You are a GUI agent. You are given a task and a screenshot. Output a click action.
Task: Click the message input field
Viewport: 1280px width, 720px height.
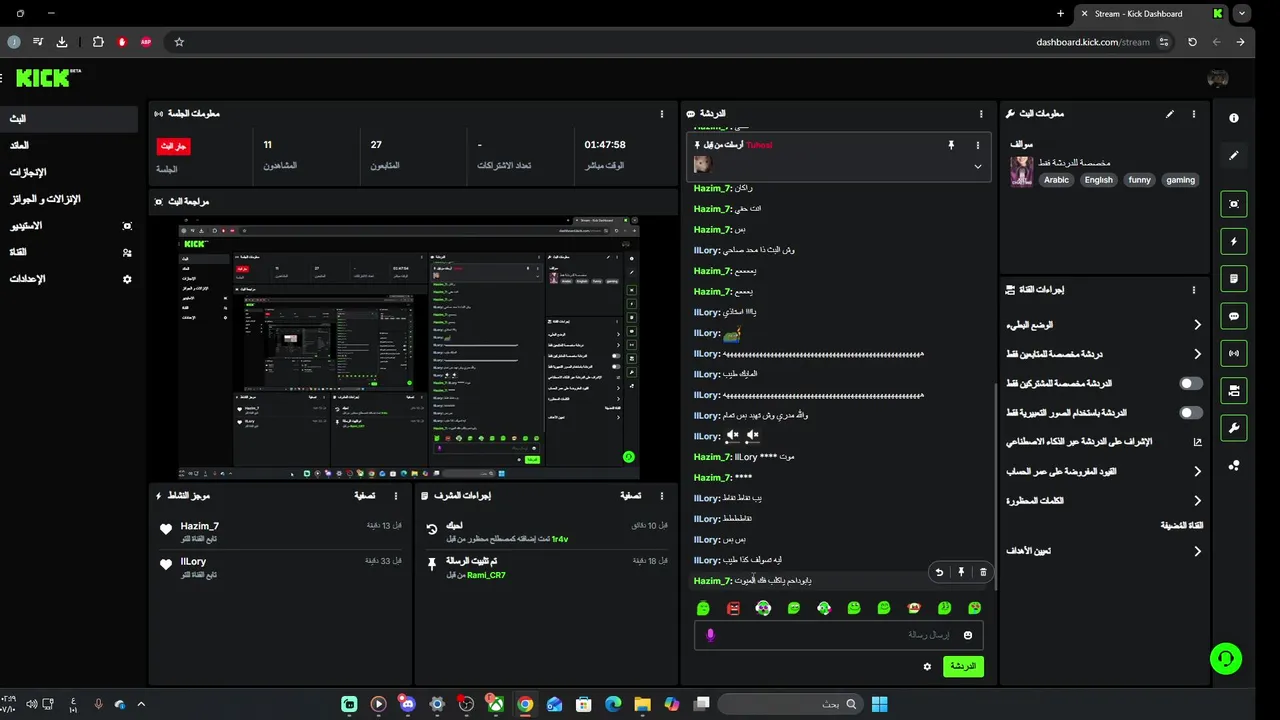tap(838, 635)
